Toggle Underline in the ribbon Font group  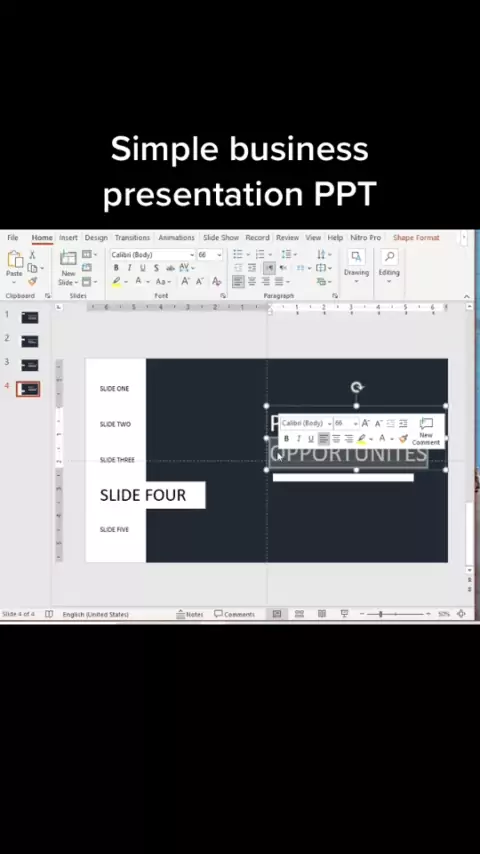point(143,268)
